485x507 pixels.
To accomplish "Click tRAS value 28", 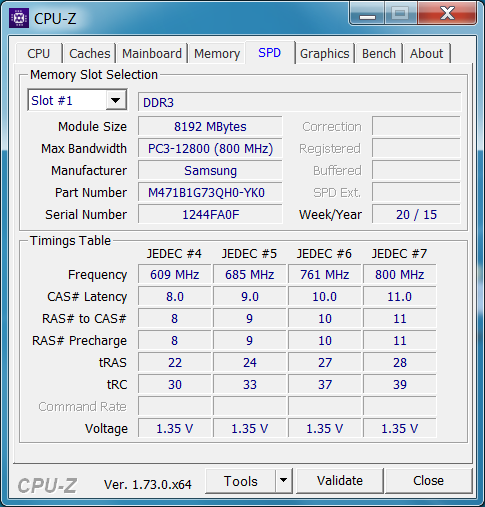I will (x=400, y=363).
